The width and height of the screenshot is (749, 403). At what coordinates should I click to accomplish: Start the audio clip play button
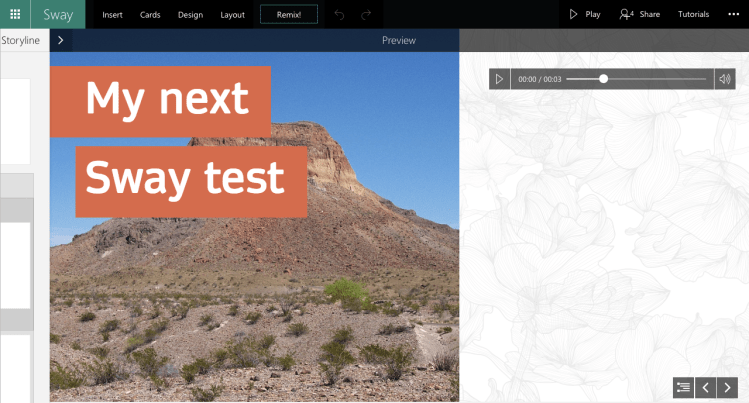tap(499, 79)
